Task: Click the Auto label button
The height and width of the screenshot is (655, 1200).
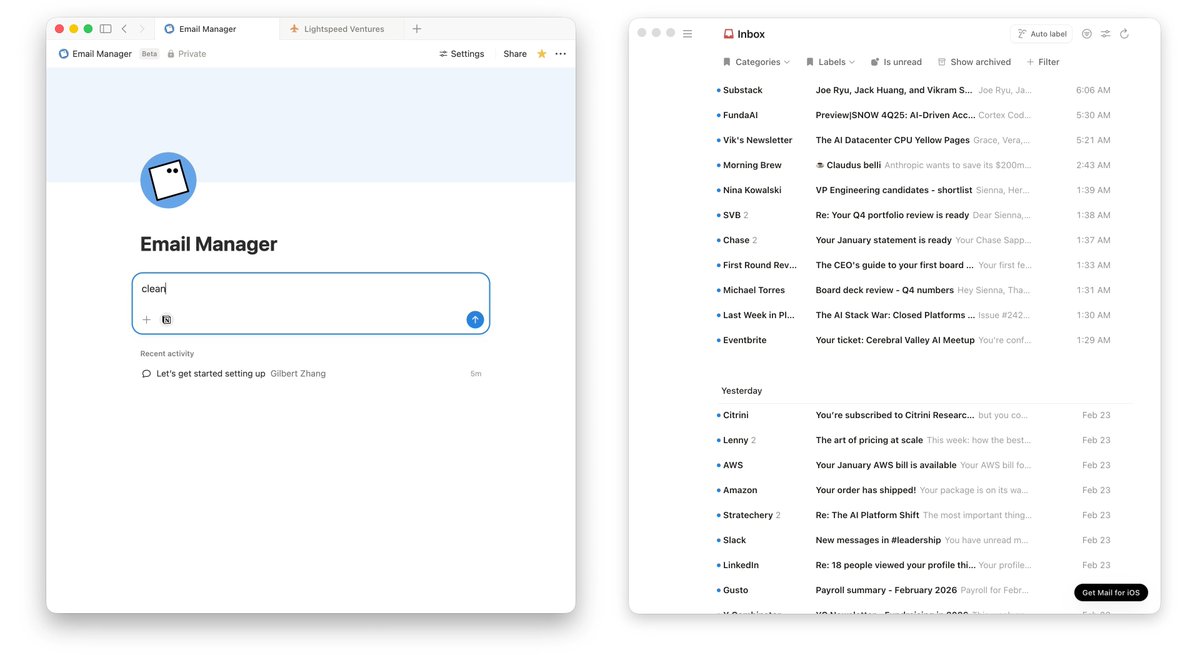Action: pos(1041,34)
